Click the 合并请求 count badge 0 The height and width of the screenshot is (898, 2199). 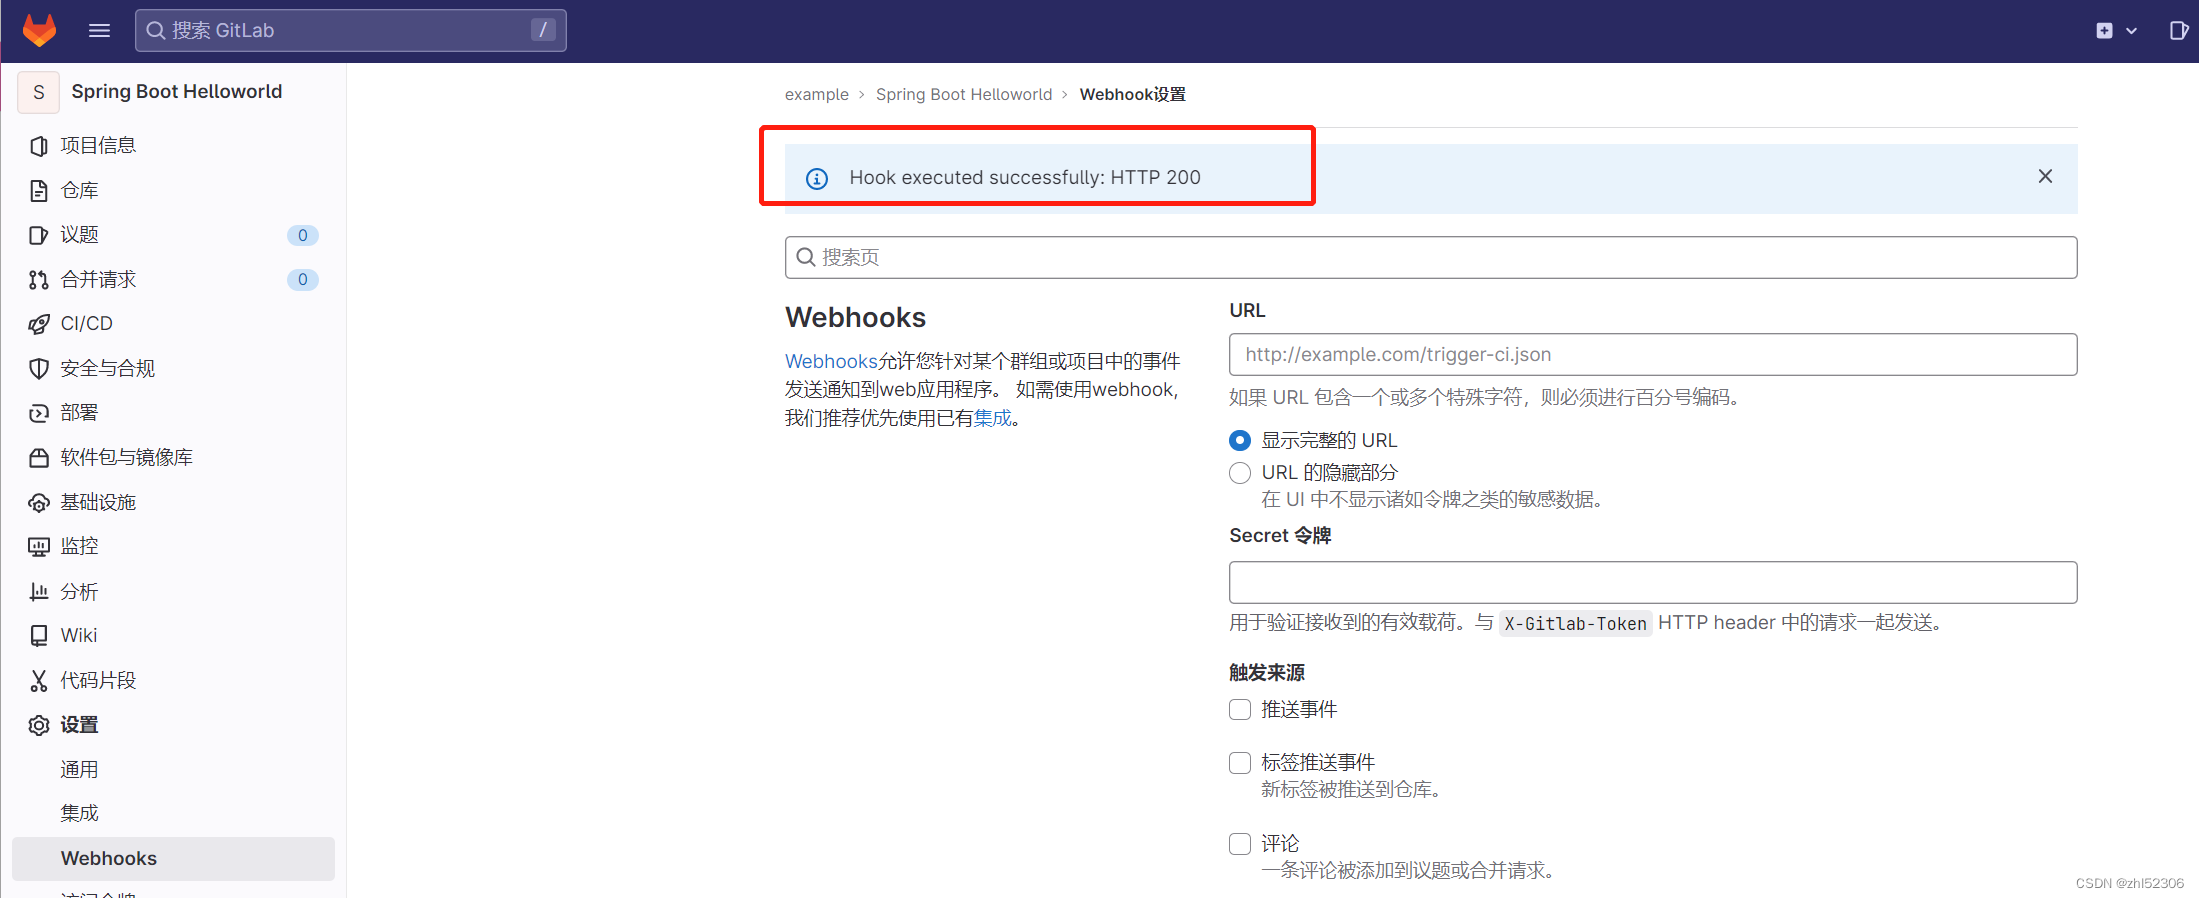tap(303, 279)
